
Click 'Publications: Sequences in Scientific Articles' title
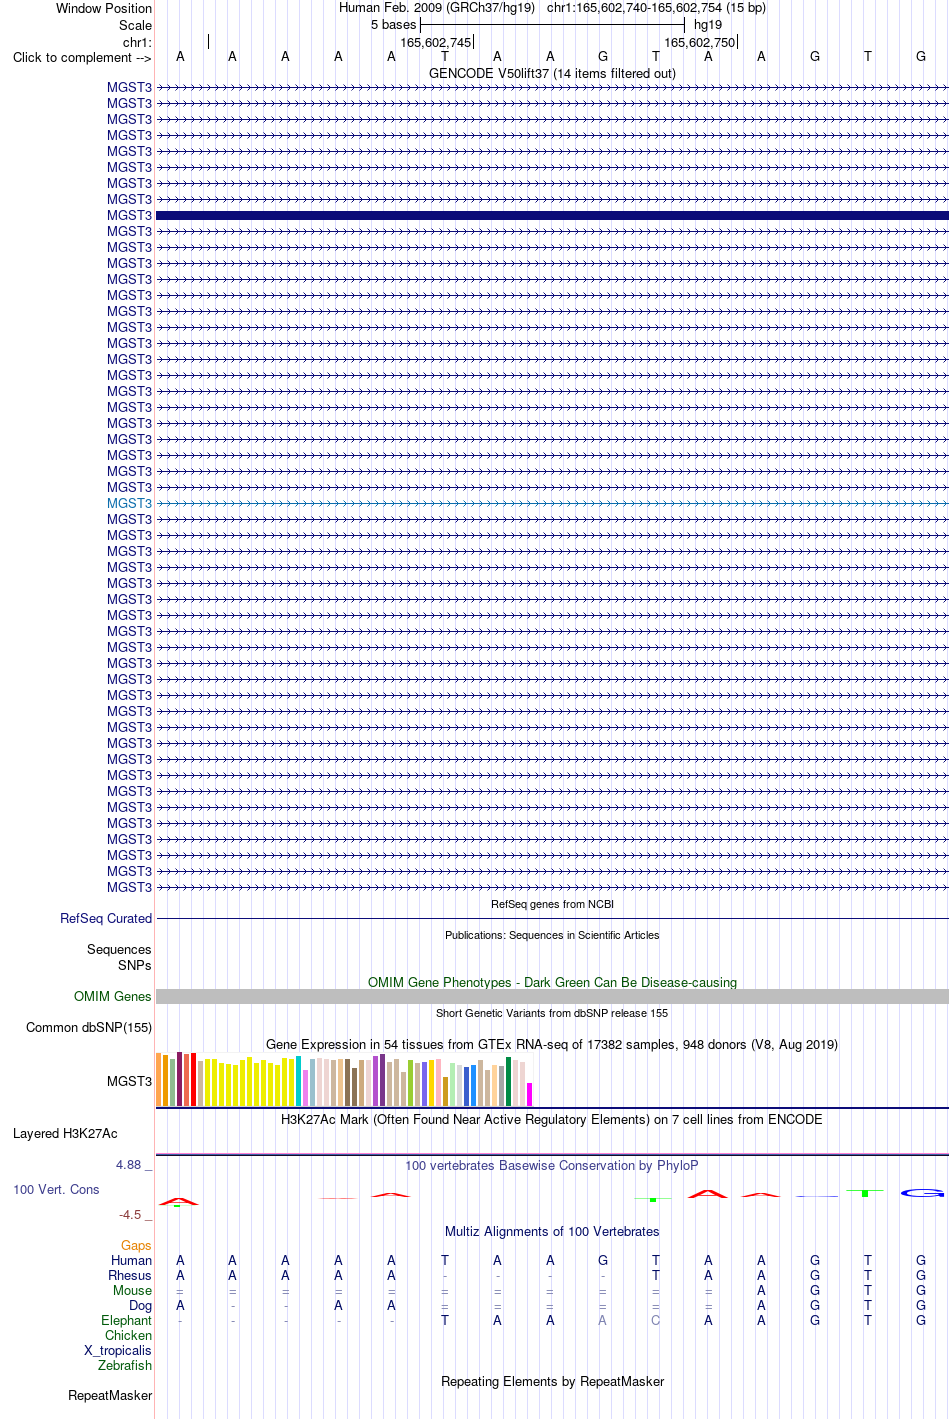pyautogui.click(x=552, y=935)
